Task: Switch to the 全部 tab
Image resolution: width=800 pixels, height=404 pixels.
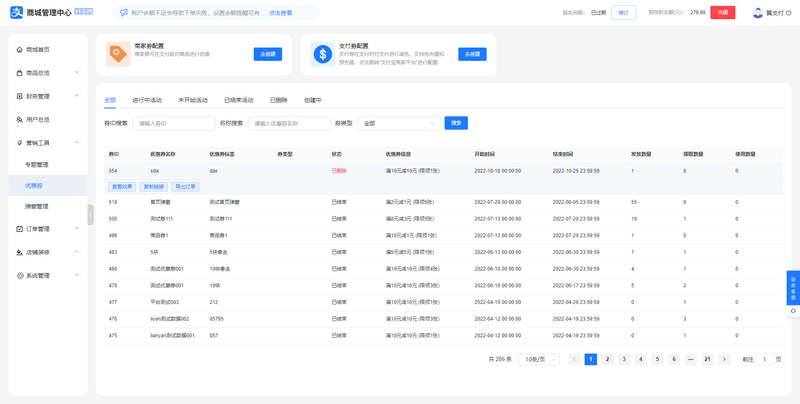Action: 110,100
